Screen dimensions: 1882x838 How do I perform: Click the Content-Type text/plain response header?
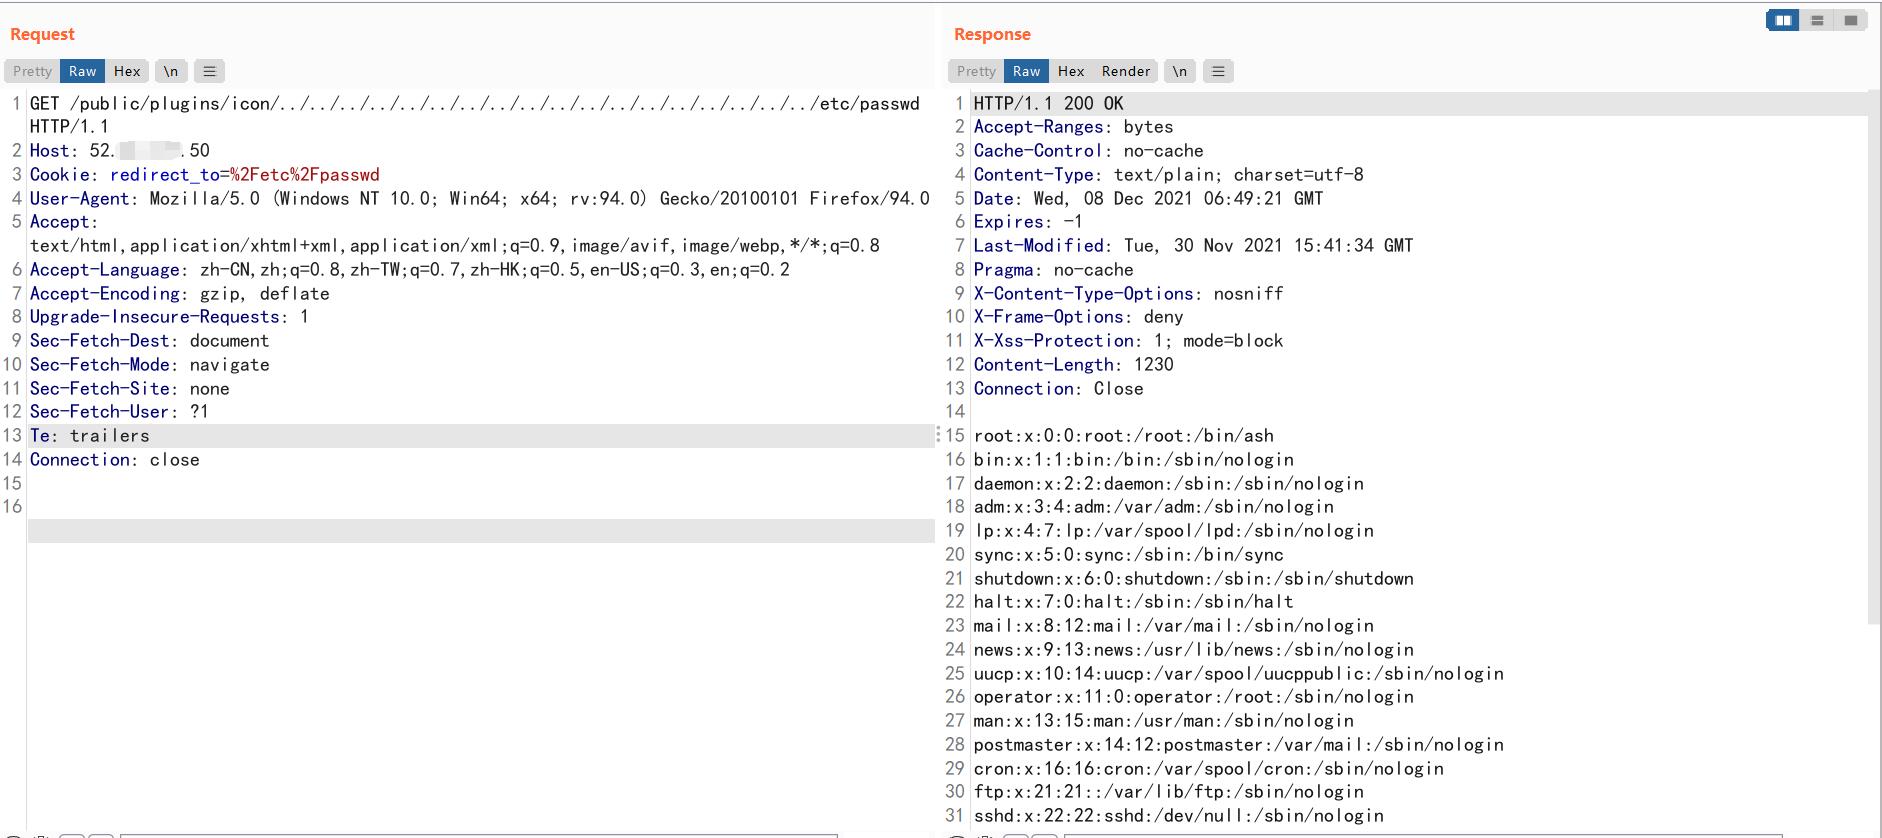pyautogui.click(x=1169, y=175)
